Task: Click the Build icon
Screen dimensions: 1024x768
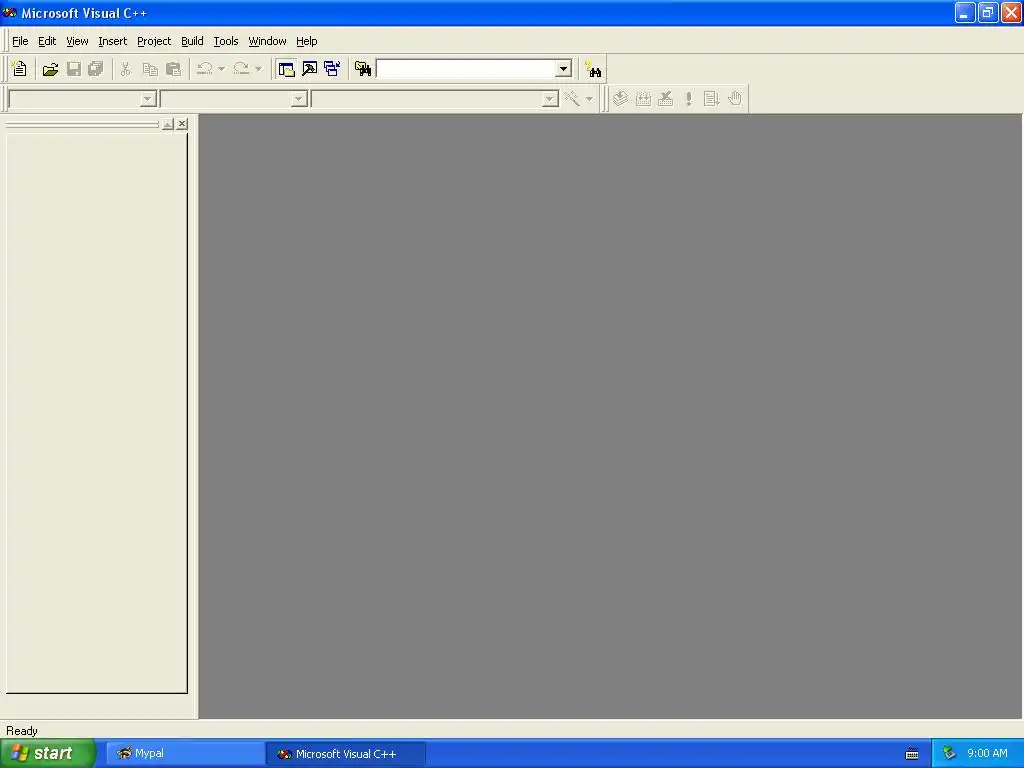Action: click(643, 99)
